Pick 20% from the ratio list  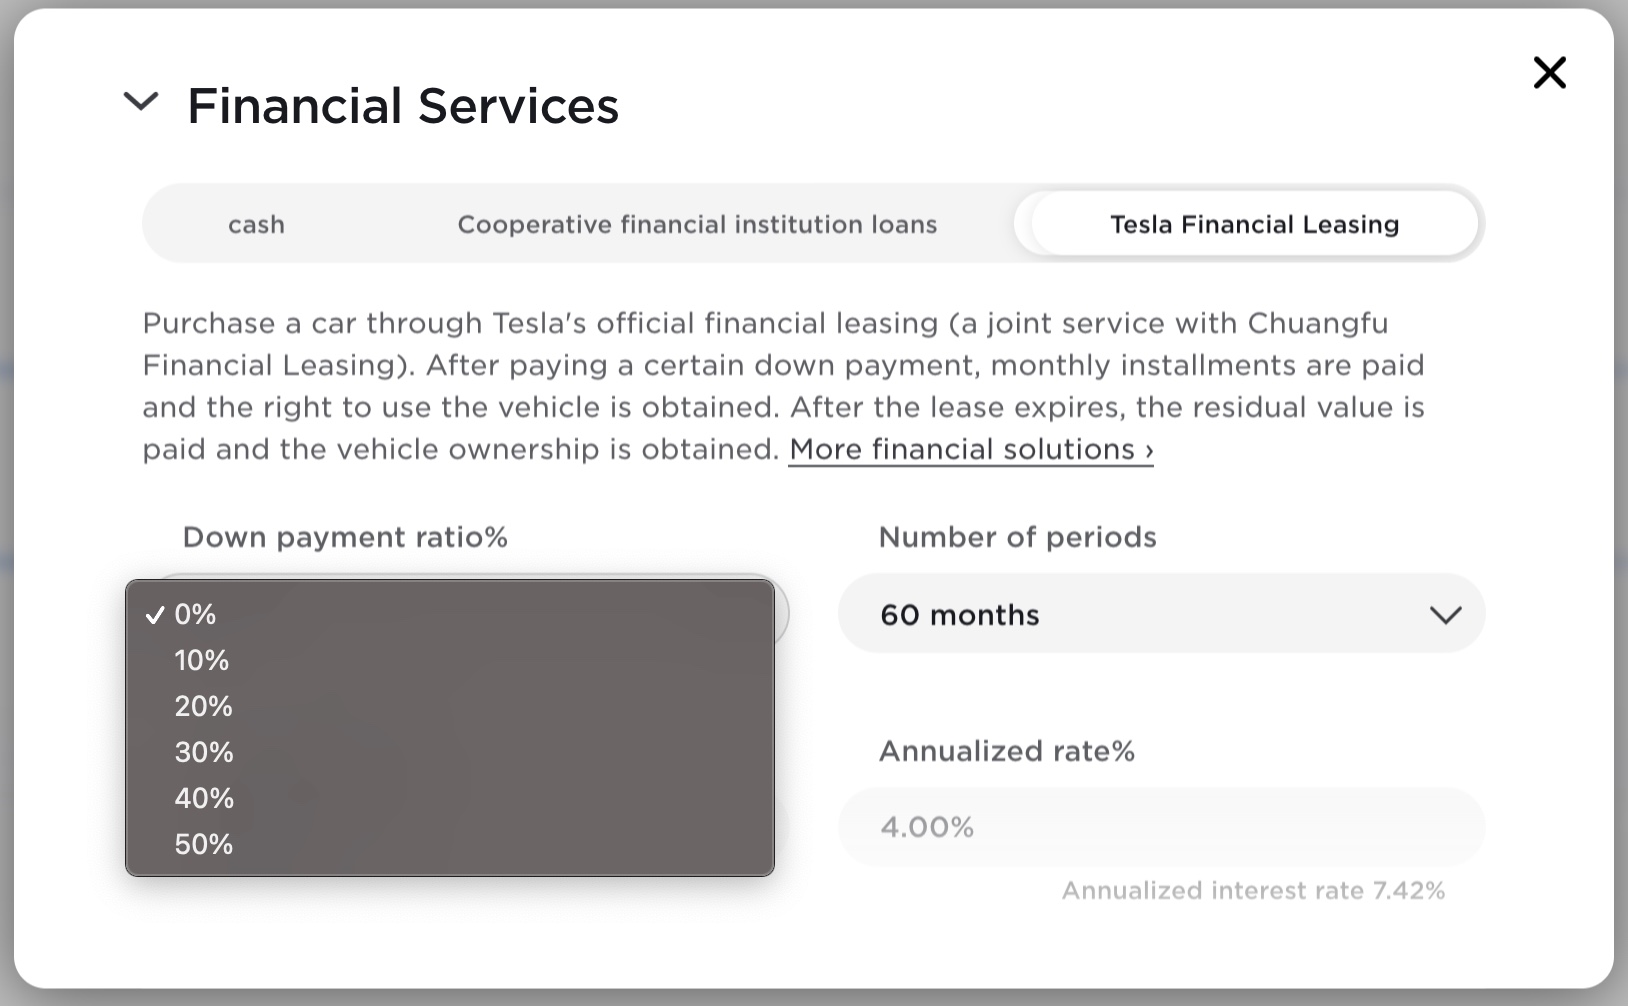click(x=203, y=706)
